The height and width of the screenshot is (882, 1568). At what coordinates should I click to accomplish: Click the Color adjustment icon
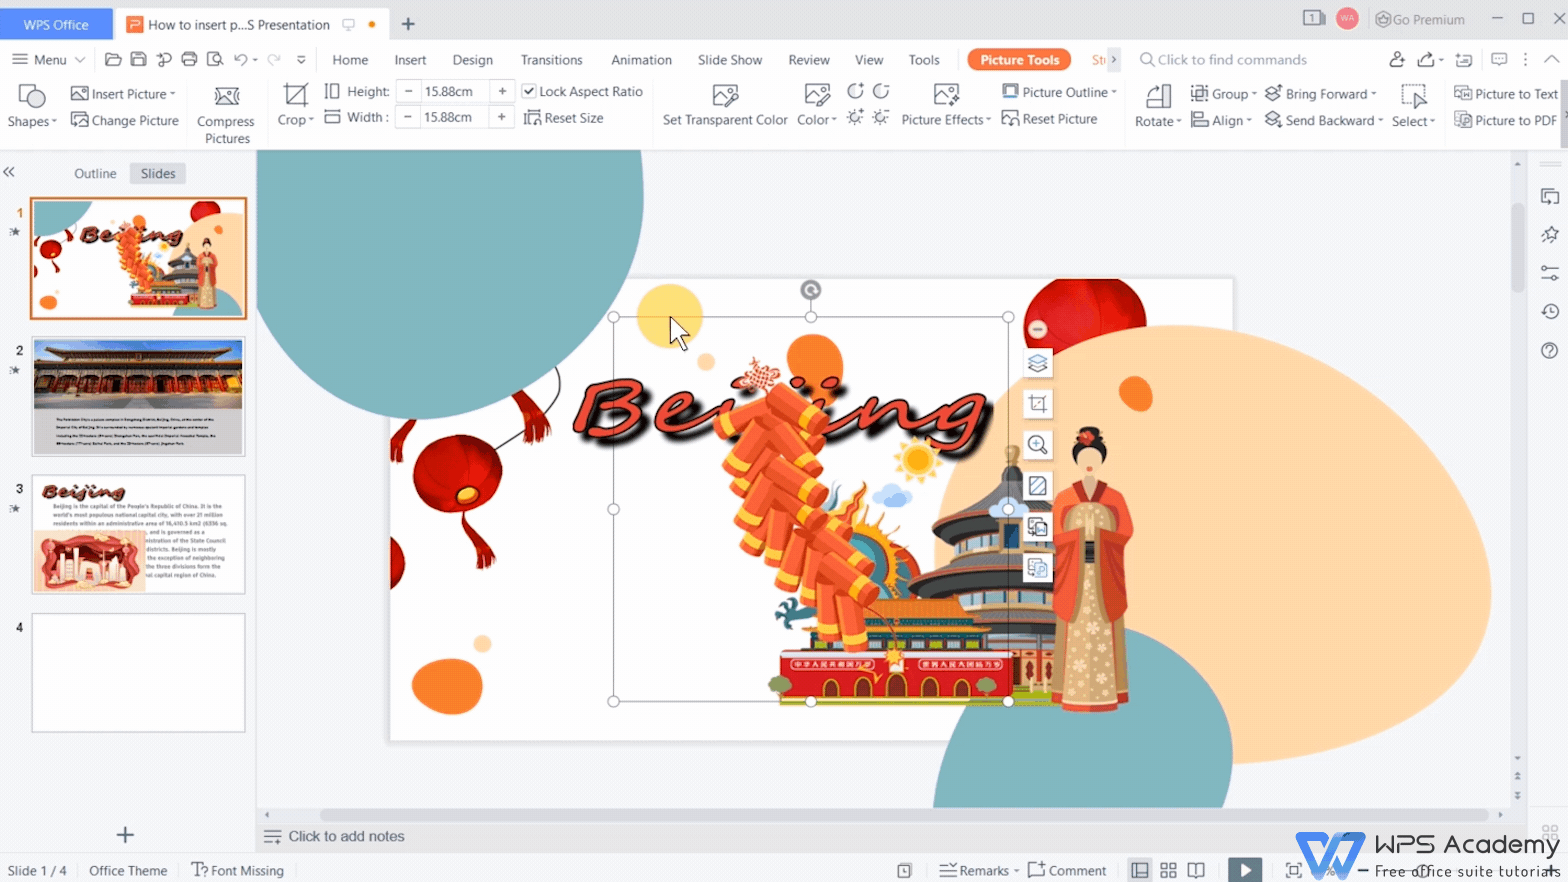tap(817, 95)
